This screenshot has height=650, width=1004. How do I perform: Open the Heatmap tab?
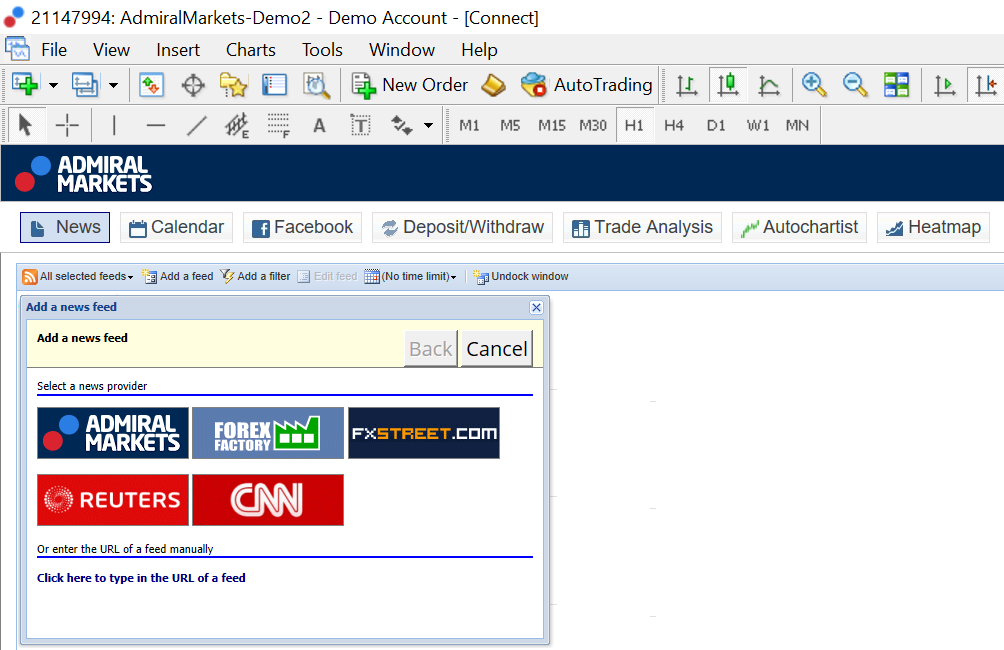(933, 227)
